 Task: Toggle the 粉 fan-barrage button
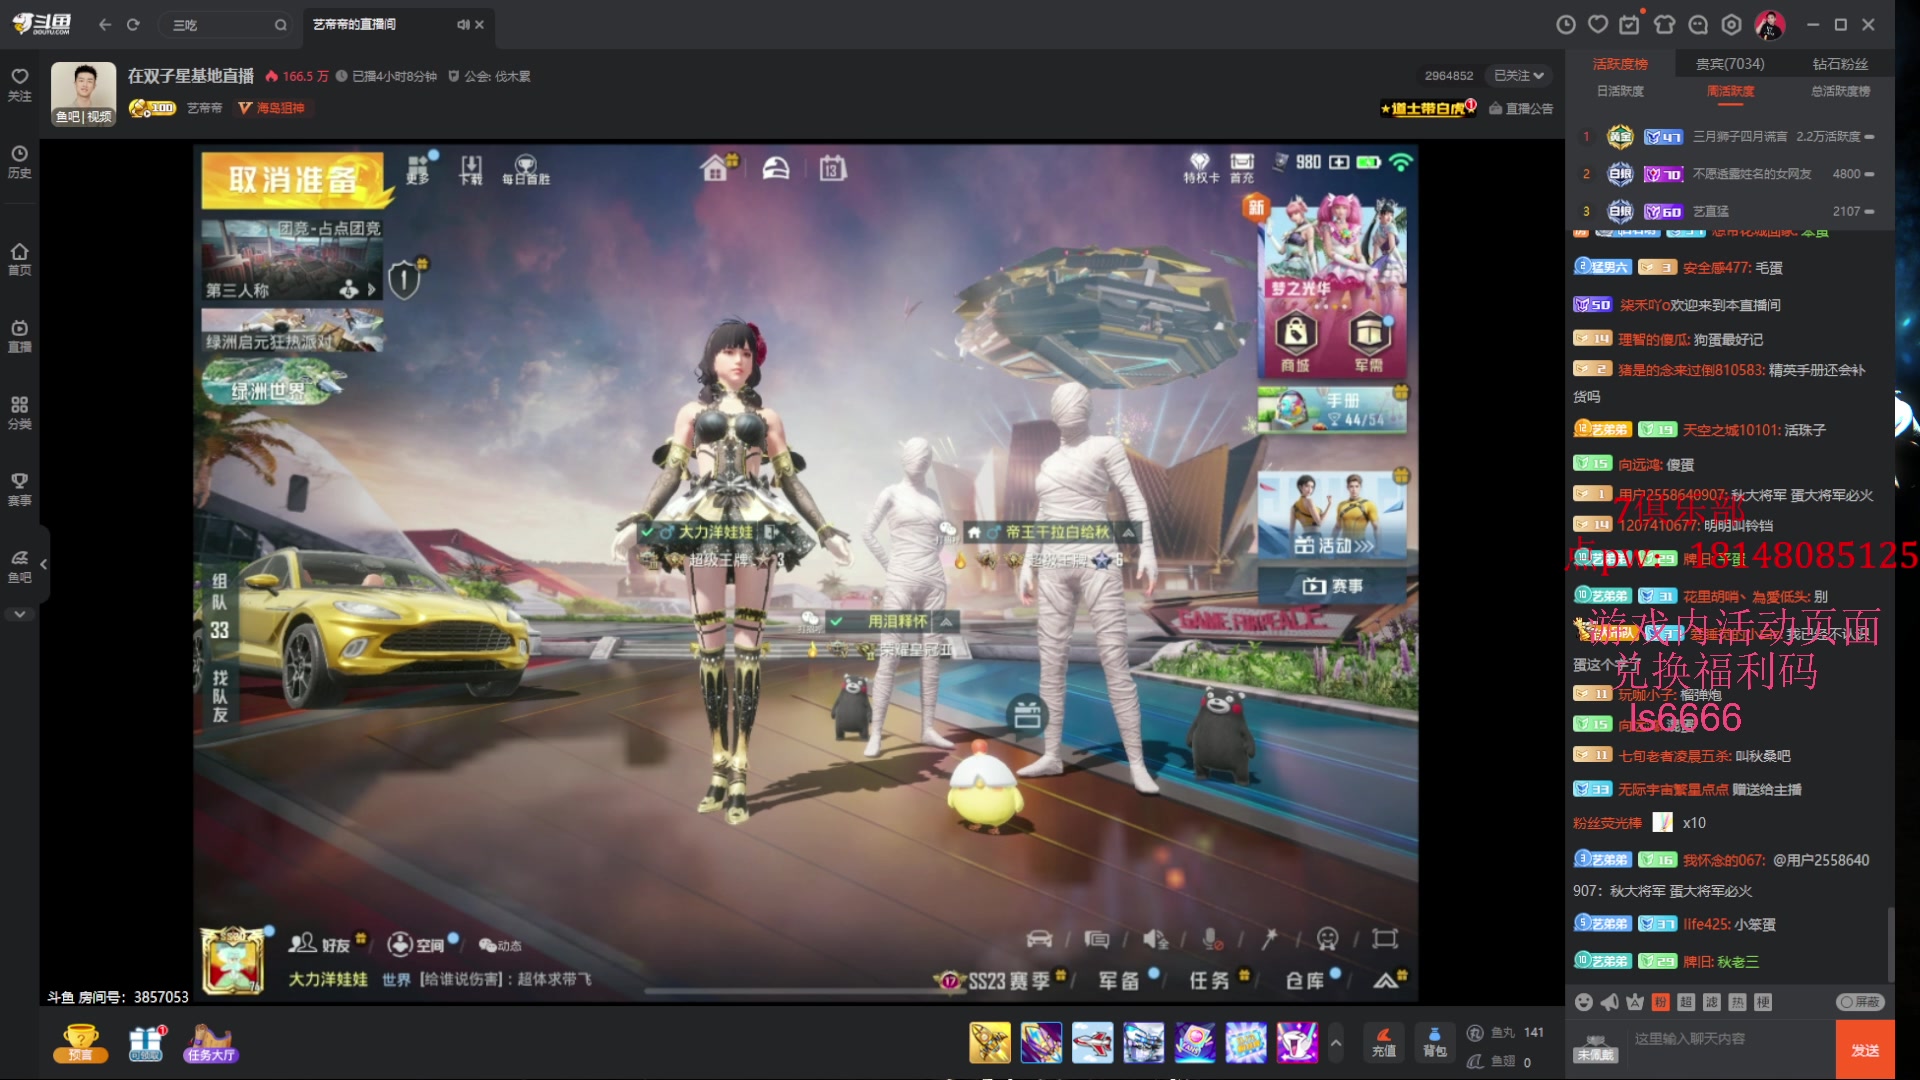click(x=1660, y=1002)
